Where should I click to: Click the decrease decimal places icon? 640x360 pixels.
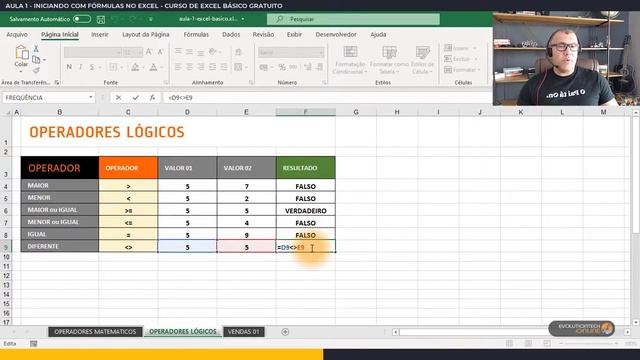coord(320,67)
